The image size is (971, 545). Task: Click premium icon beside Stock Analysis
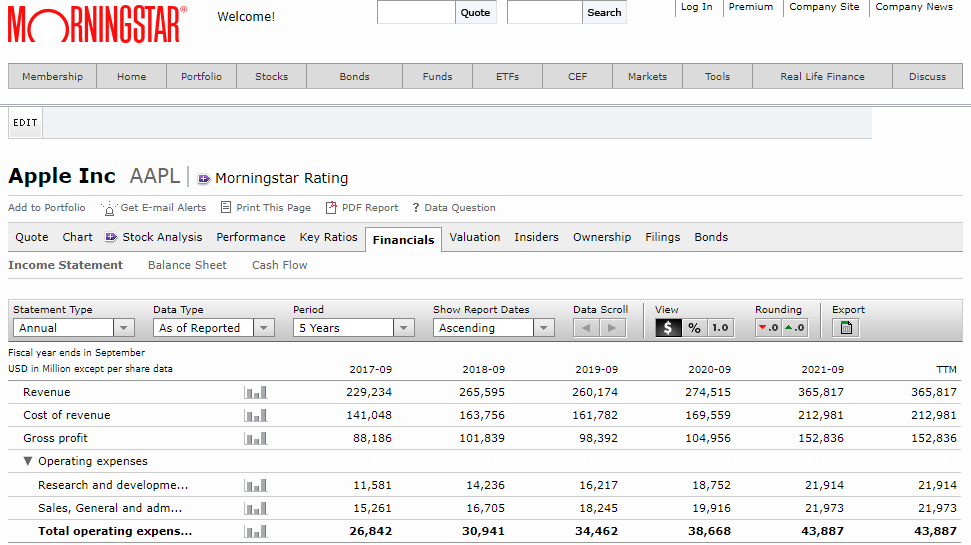coord(111,237)
